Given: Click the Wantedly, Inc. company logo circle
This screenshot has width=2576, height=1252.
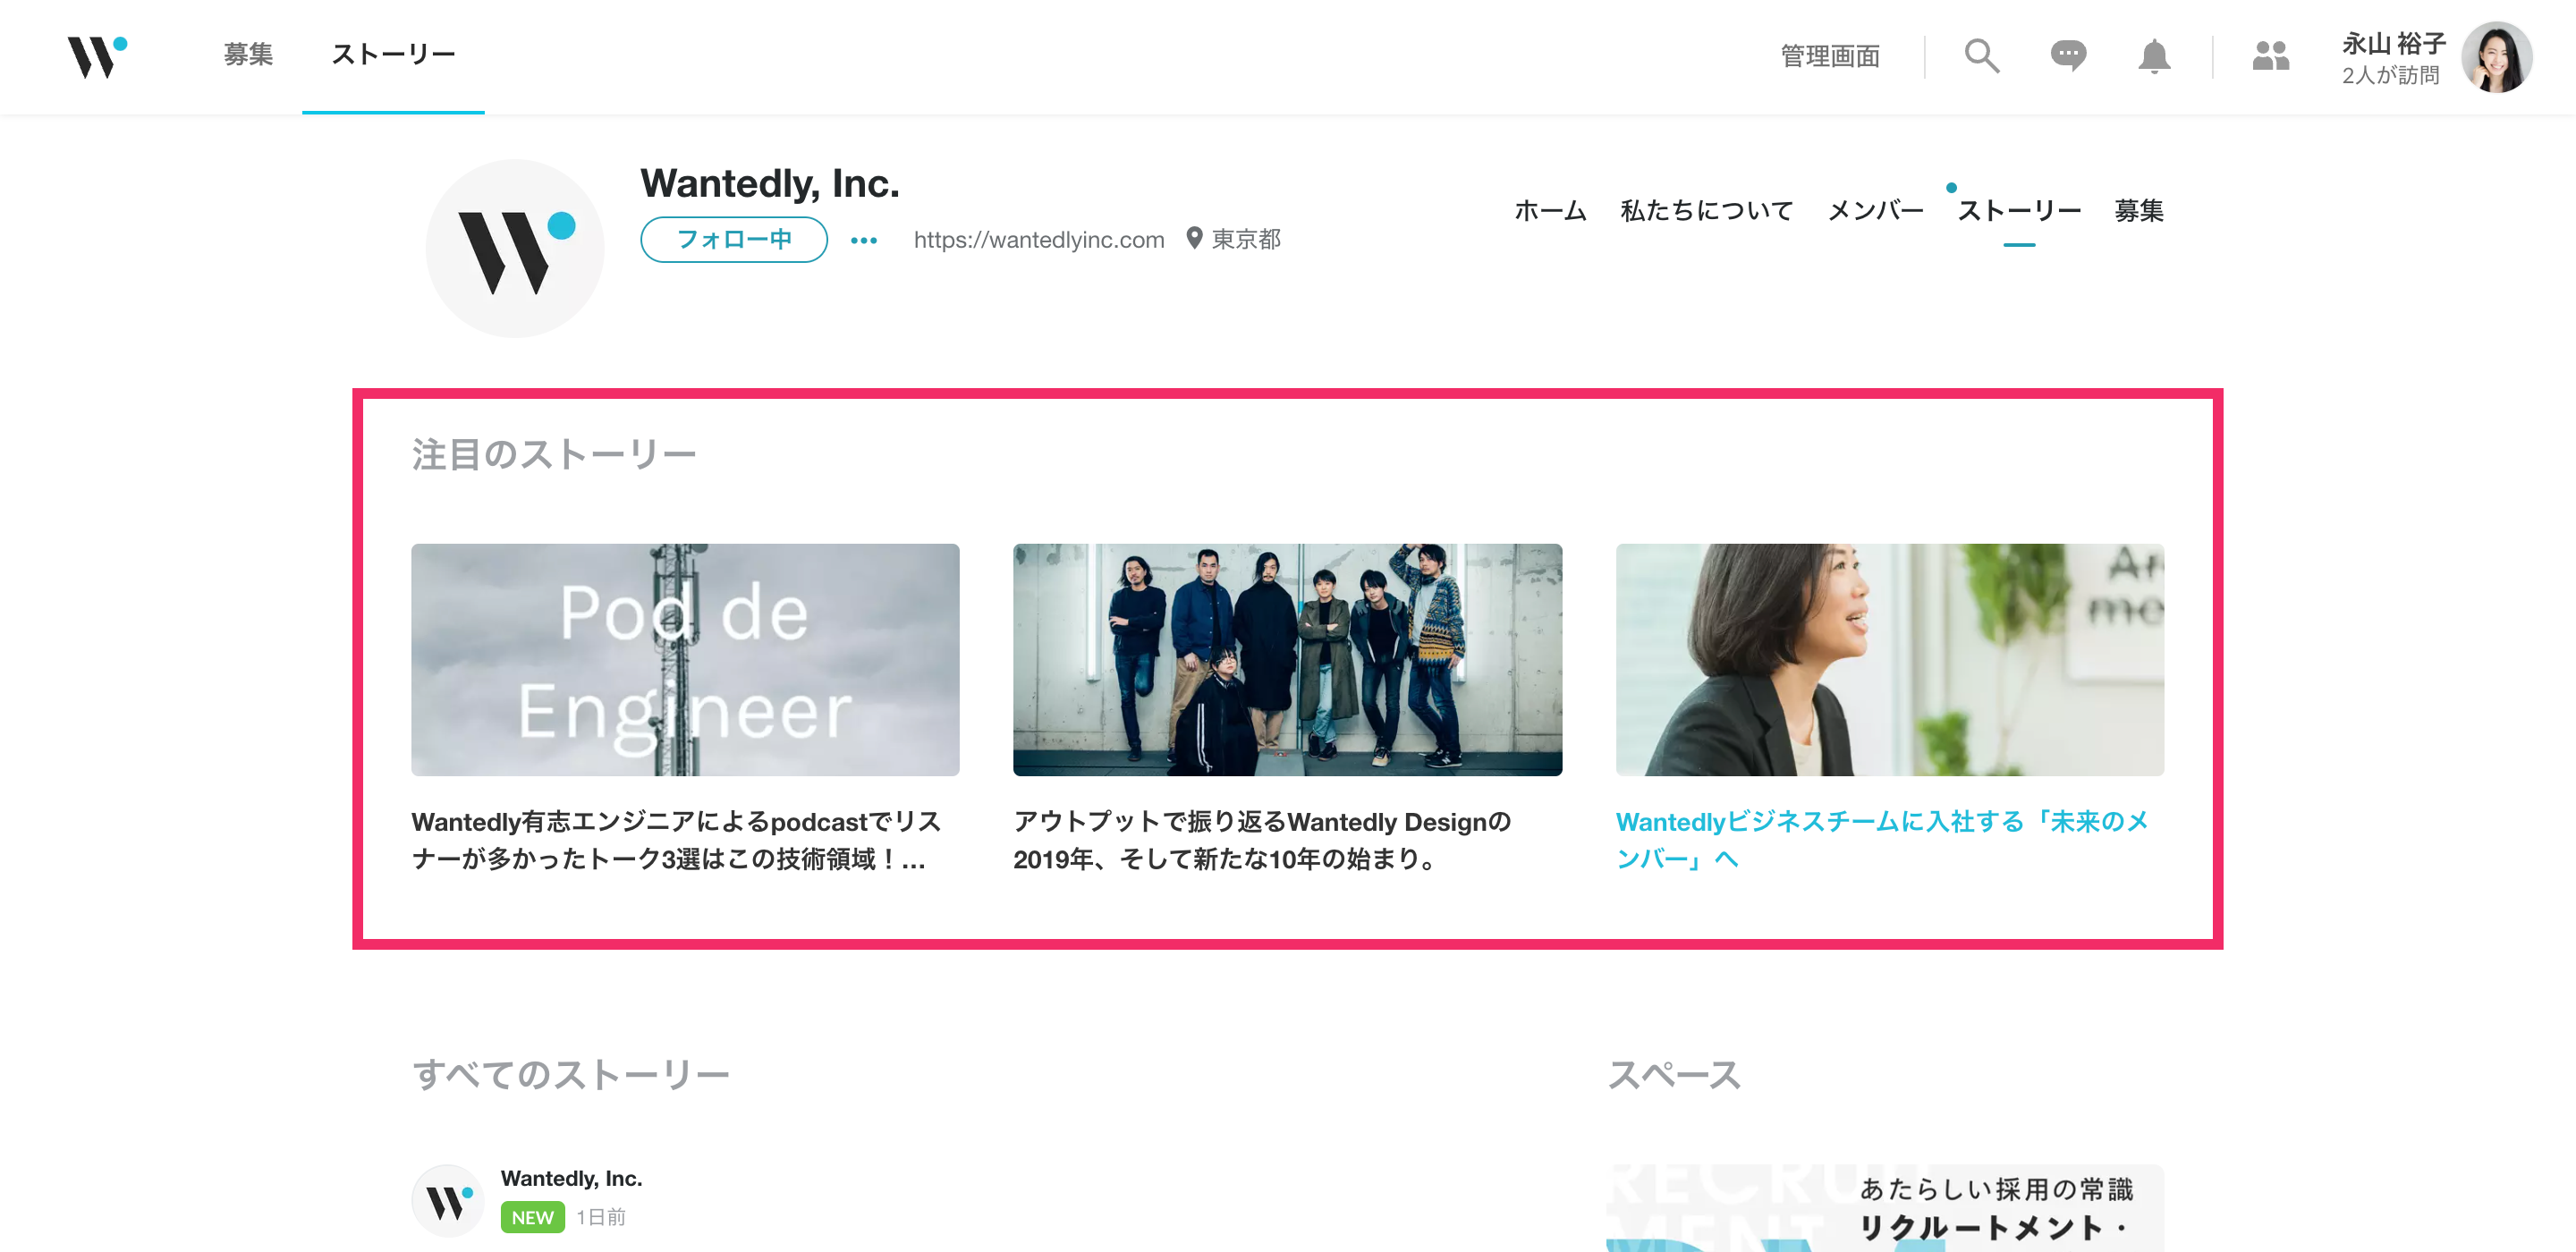Looking at the screenshot, I should [x=515, y=248].
